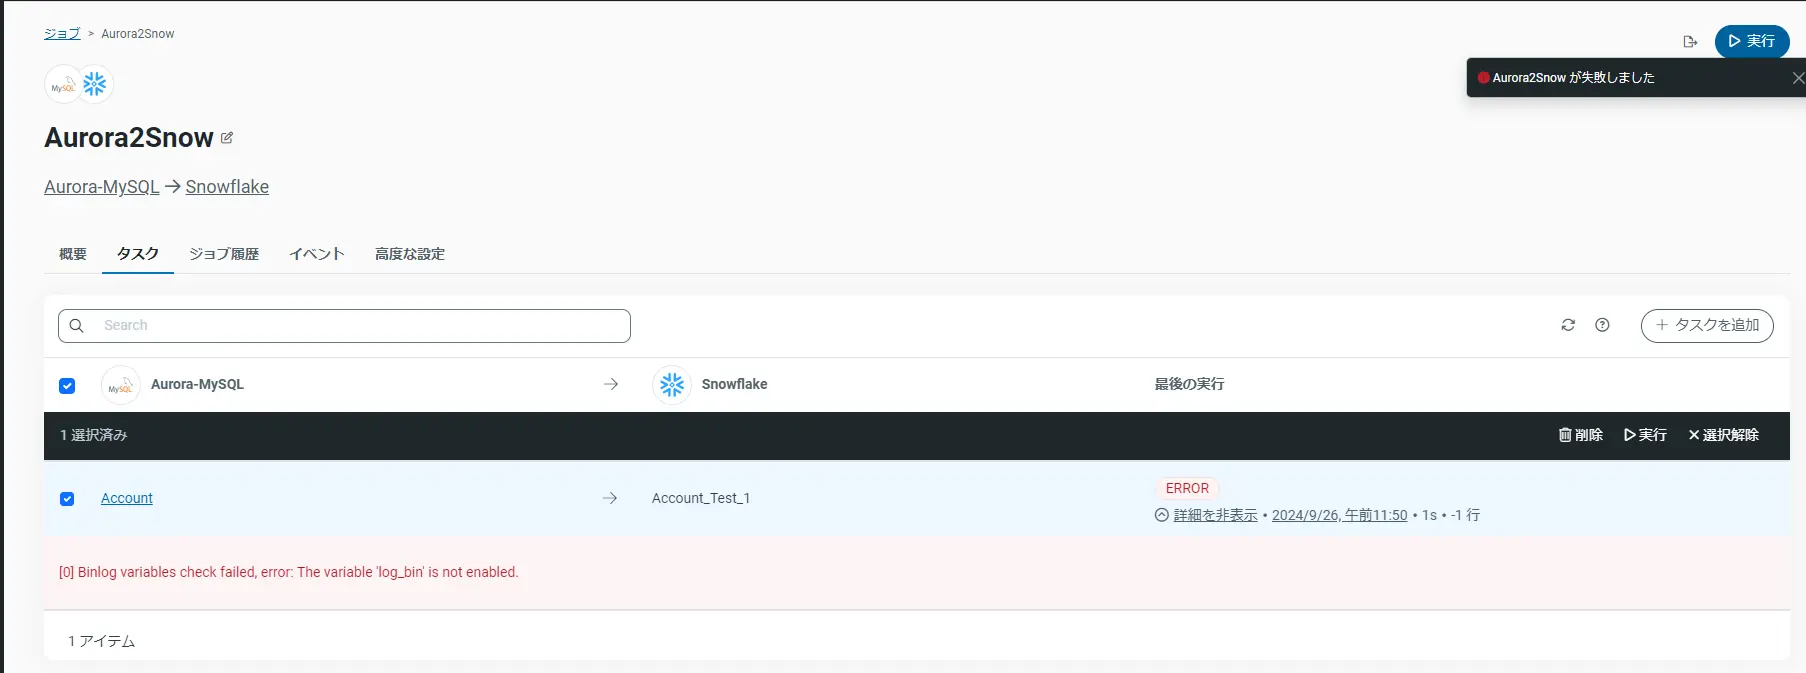The image size is (1806, 673).
Task: Click the refresh tasks icon
Action: click(x=1568, y=325)
